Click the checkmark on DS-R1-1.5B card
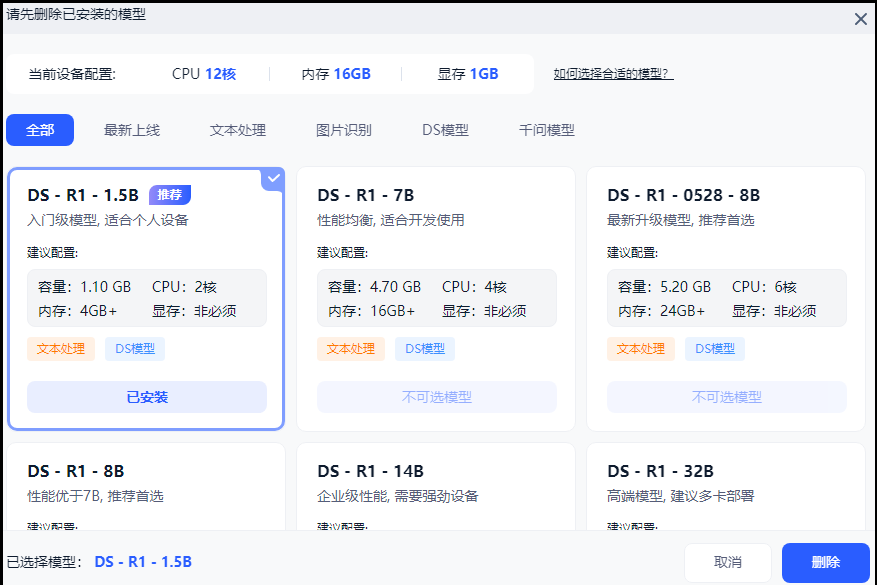The height and width of the screenshot is (585, 877). pyautogui.click(x=272, y=178)
